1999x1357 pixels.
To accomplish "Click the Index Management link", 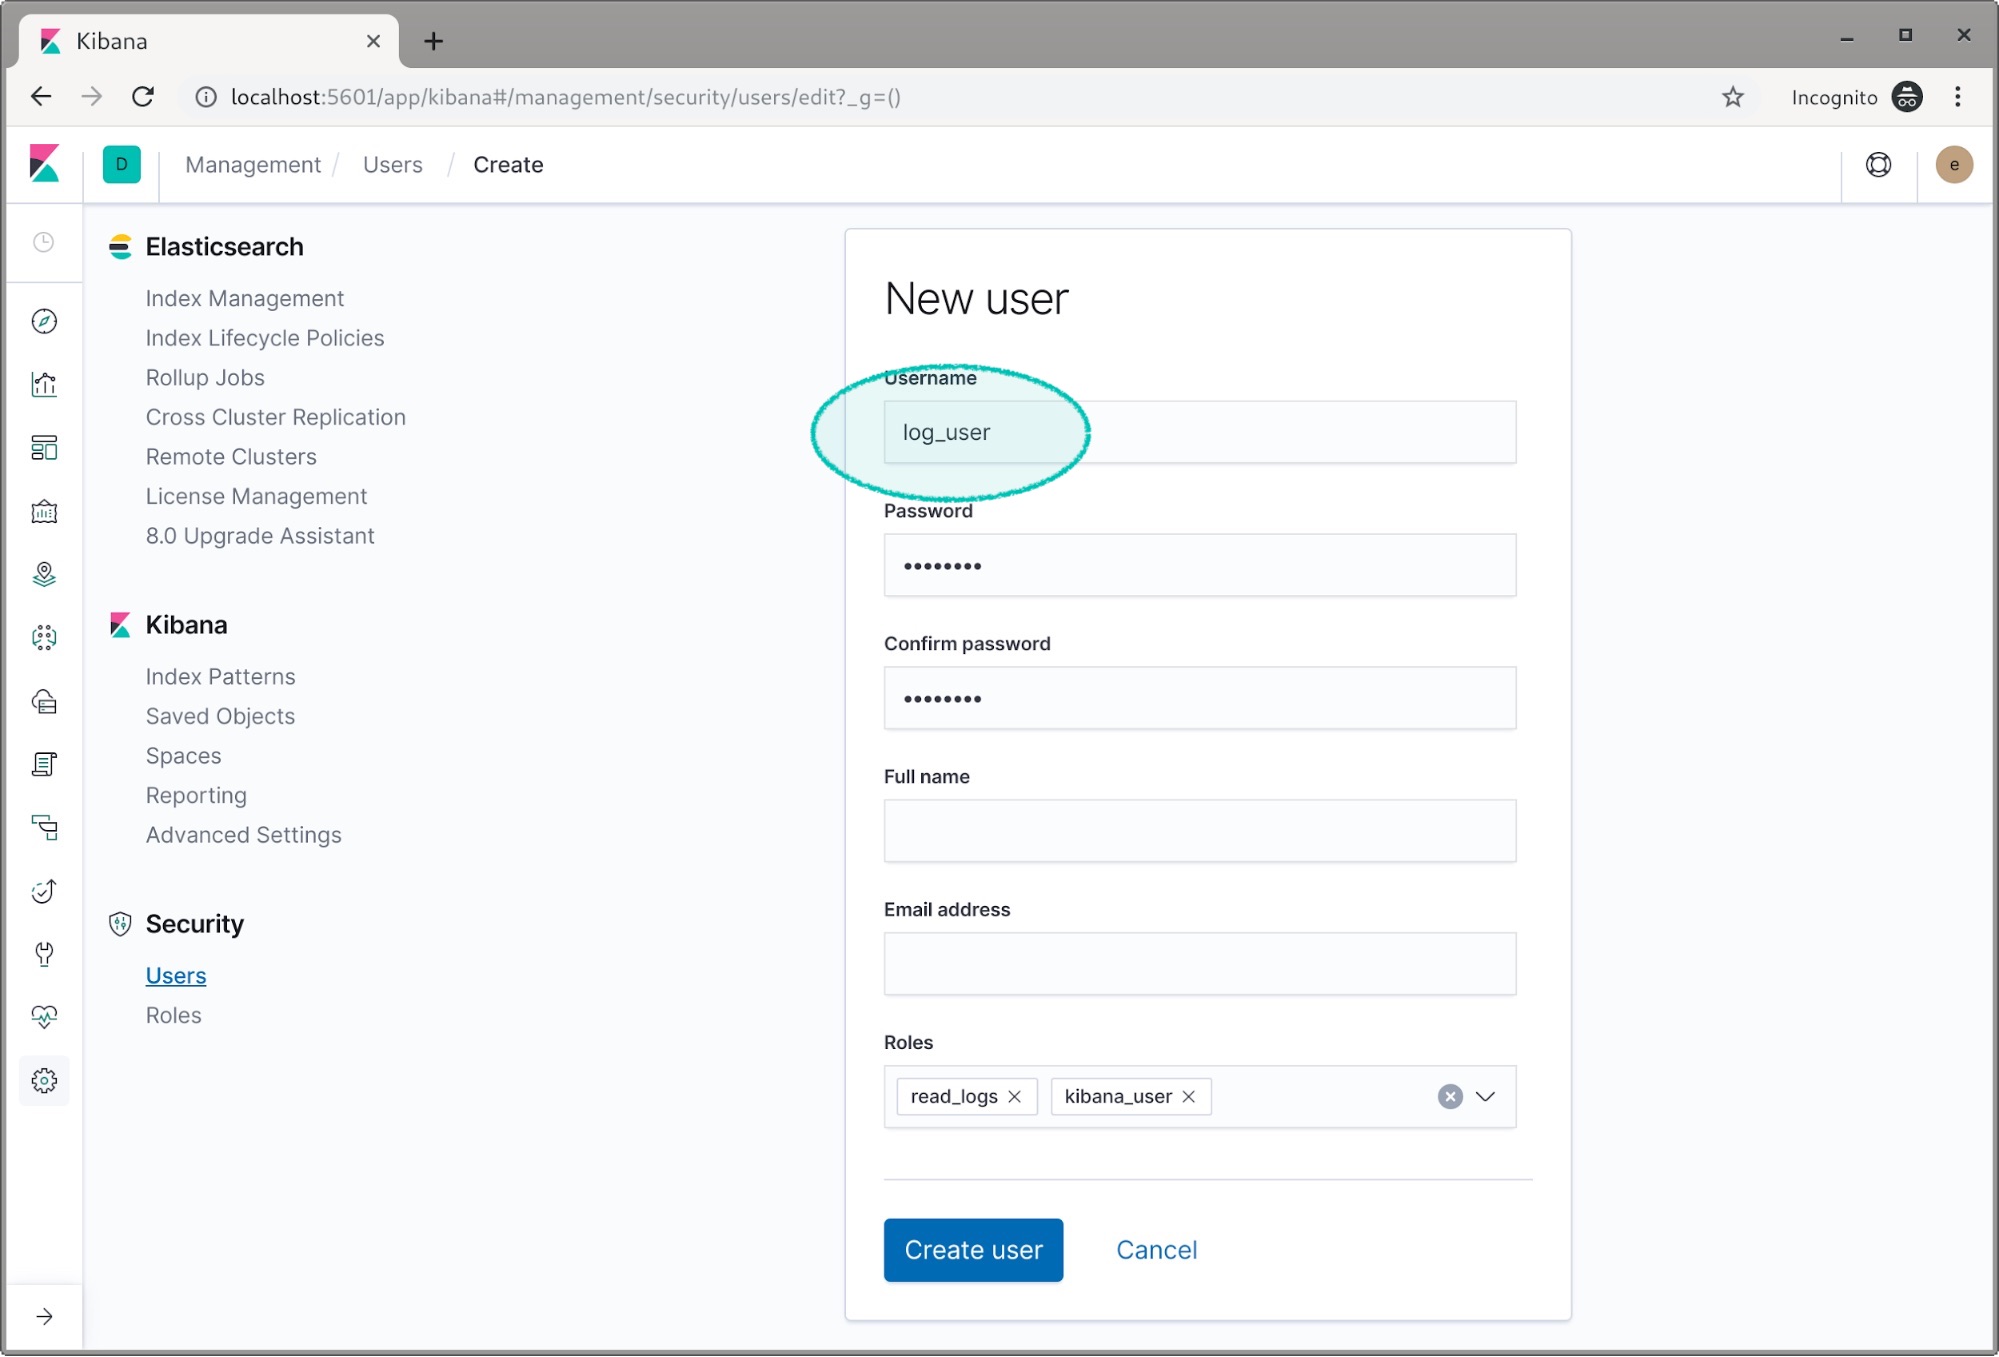I will tap(244, 298).
